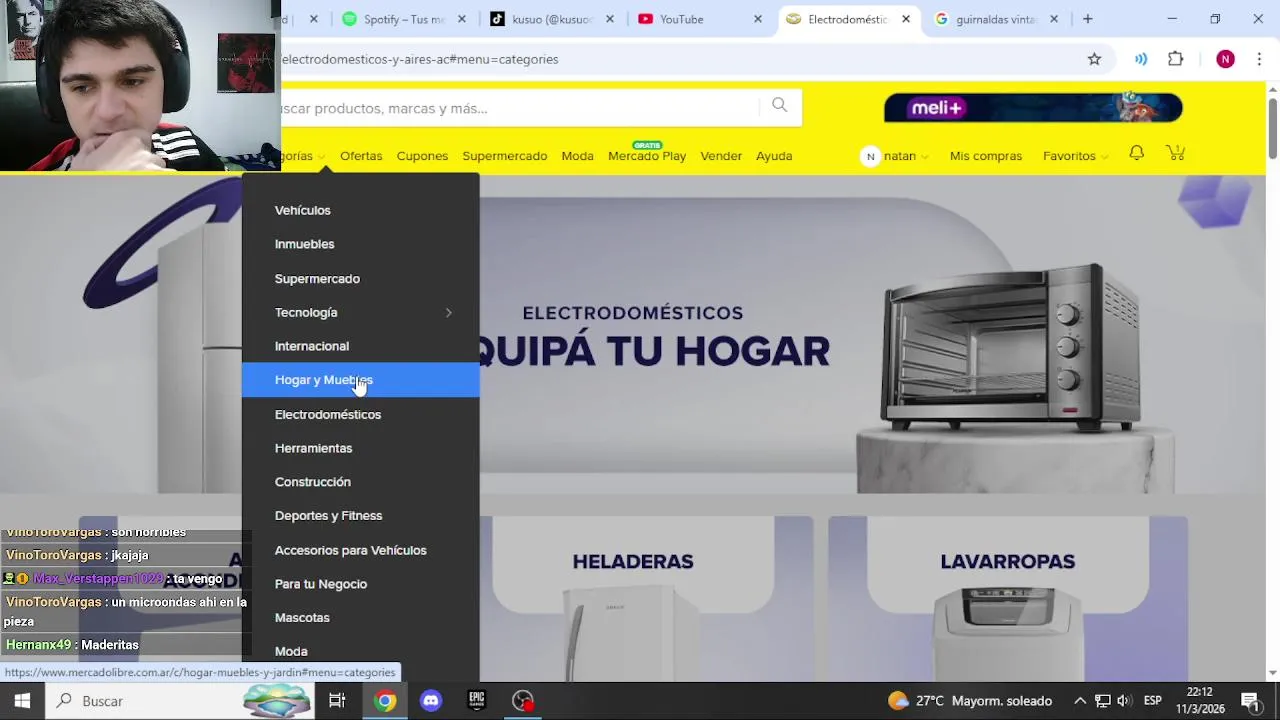This screenshot has width=1280, height=720.
Task: Click the user avatar next to natan
Action: click(870, 156)
